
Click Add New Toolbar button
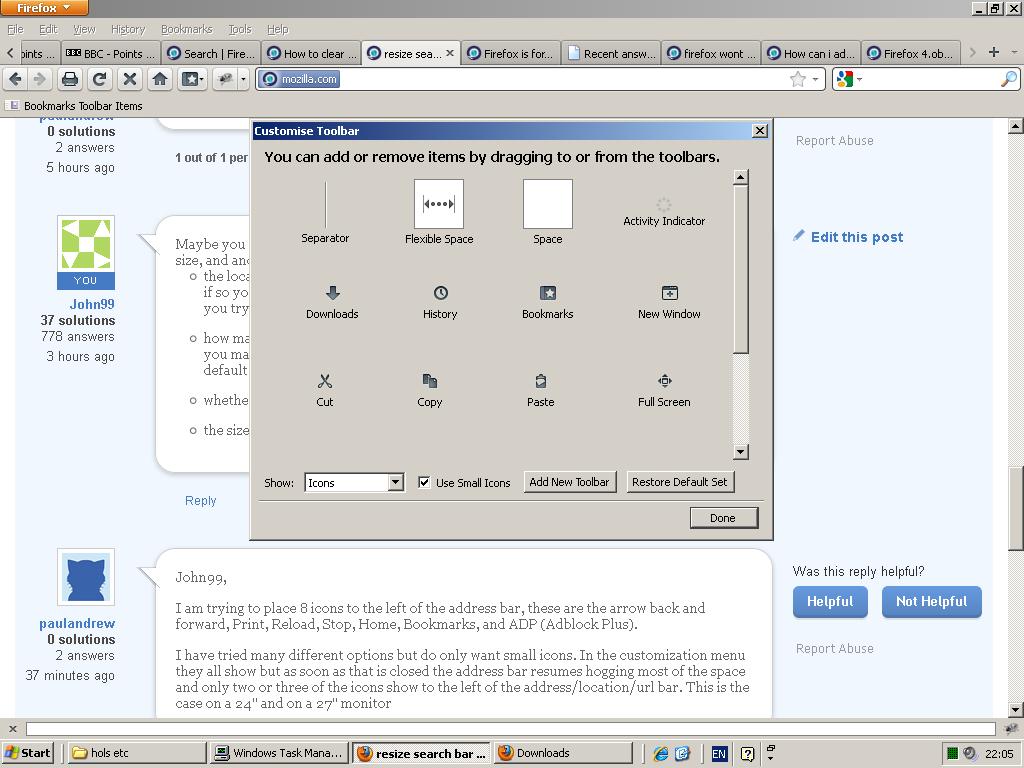point(569,482)
